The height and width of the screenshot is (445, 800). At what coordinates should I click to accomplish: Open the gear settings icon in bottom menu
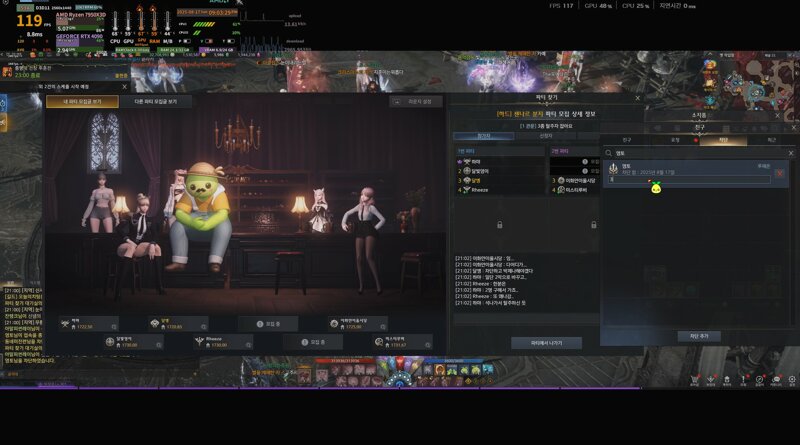click(792, 379)
